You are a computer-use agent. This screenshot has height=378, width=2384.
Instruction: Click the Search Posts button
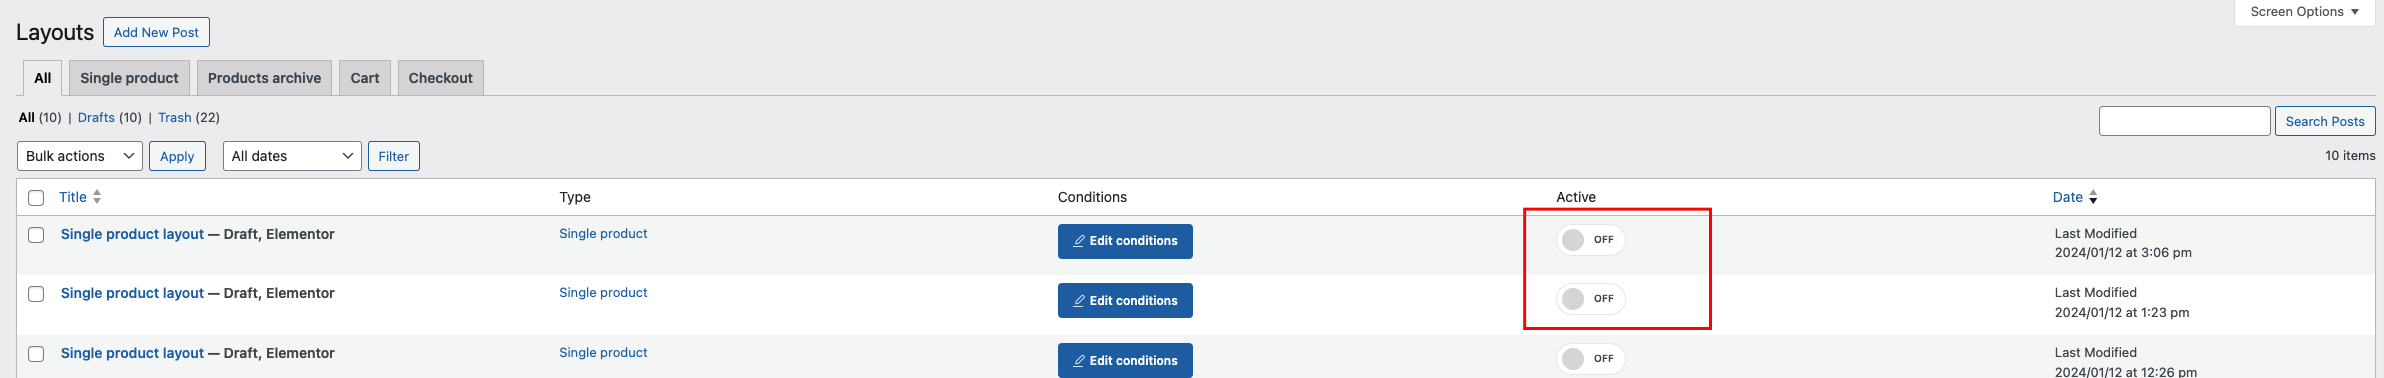coord(2325,121)
